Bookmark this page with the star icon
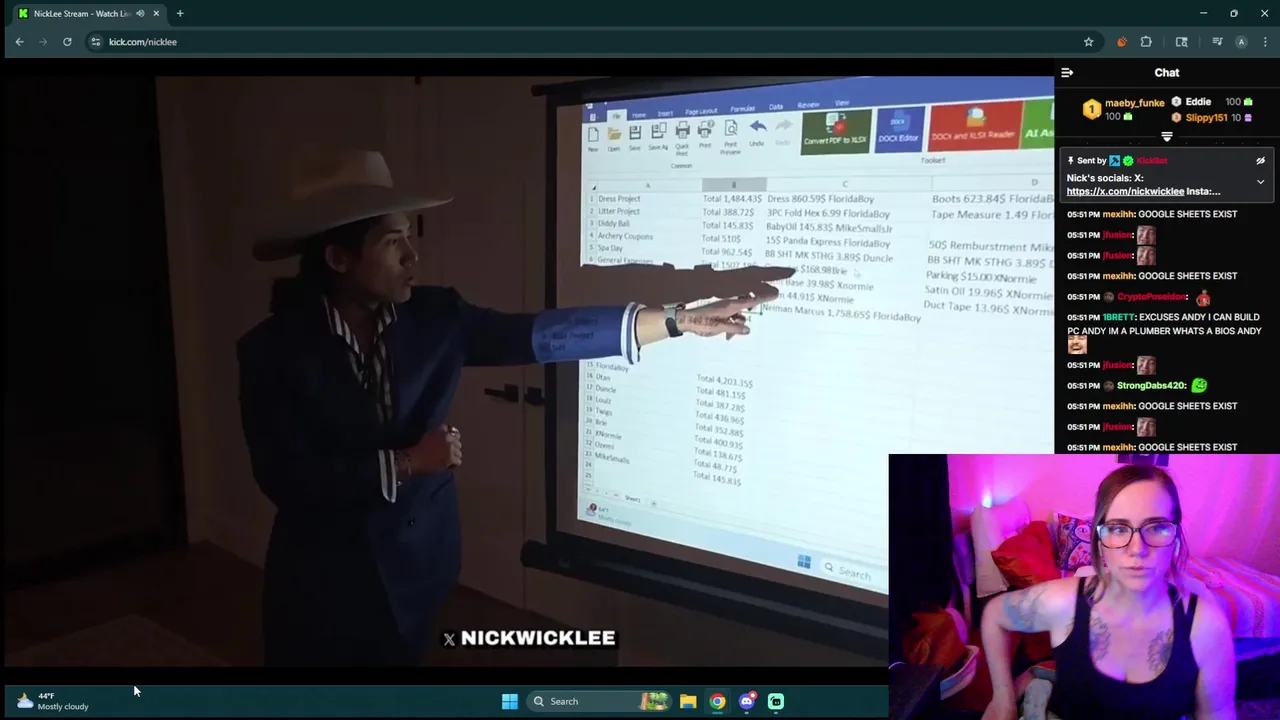1280x720 pixels. click(x=1088, y=42)
